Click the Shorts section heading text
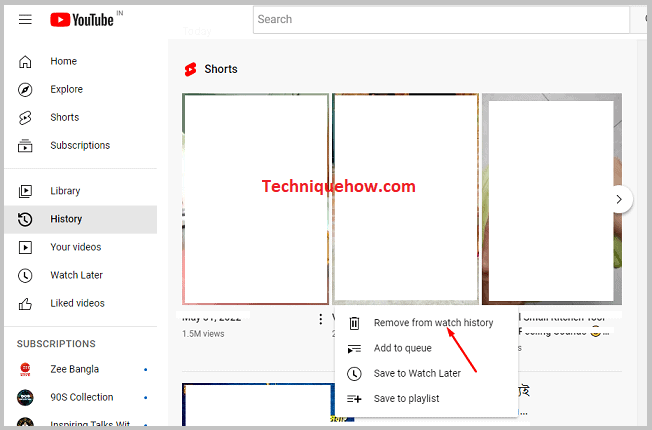The image size is (652, 430). tap(221, 69)
